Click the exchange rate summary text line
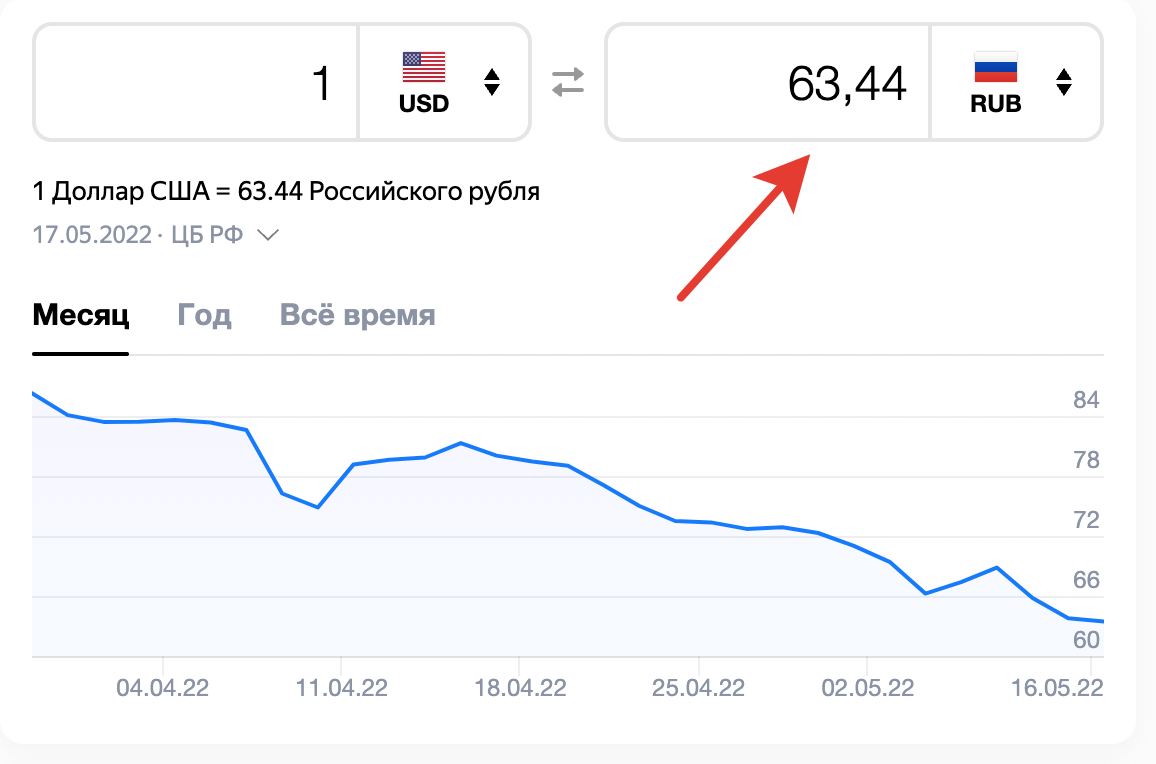 (286, 191)
